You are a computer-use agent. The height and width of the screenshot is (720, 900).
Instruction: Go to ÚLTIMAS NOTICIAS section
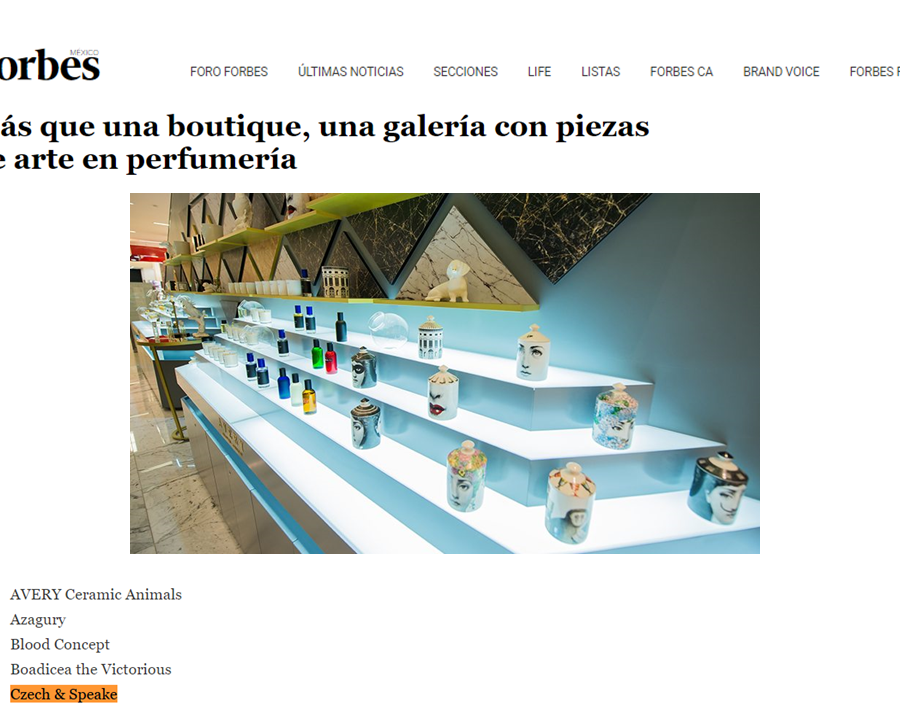[351, 72]
